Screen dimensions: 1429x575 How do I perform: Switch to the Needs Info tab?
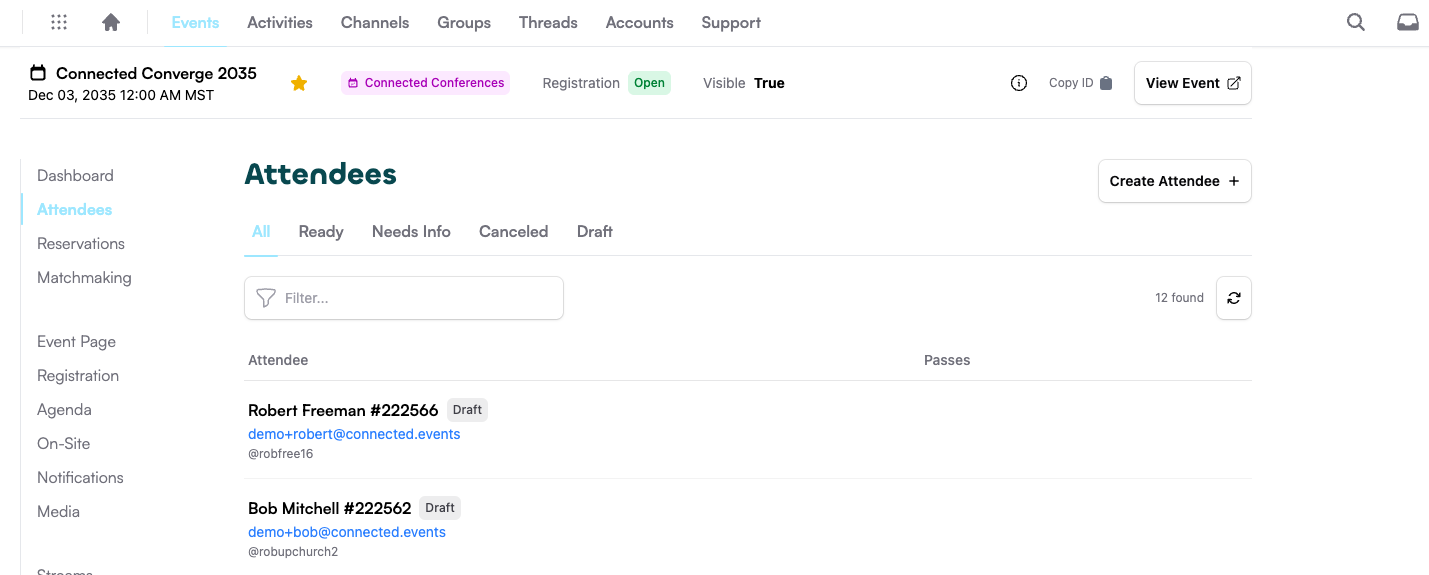coord(411,231)
